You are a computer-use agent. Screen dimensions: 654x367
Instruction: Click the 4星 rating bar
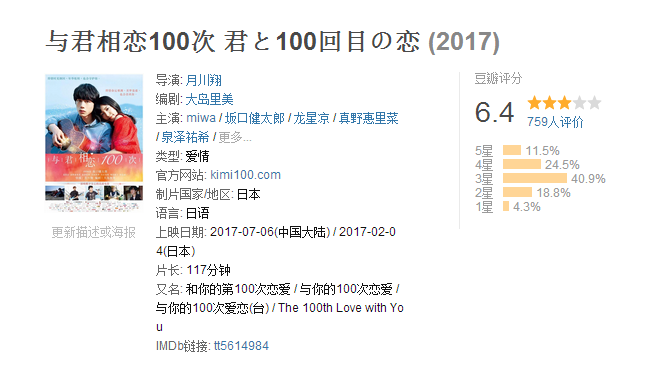click(x=522, y=164)
